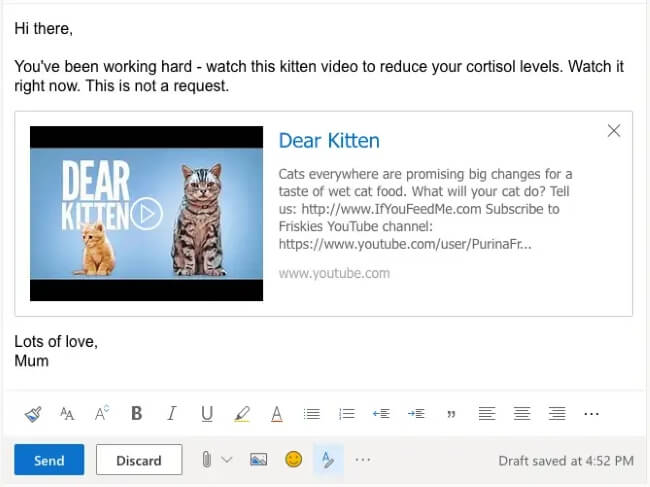Click the paperclip attach icon
Image resolution: width=650 pixels, height=487 pixels.
click(206, 459)
